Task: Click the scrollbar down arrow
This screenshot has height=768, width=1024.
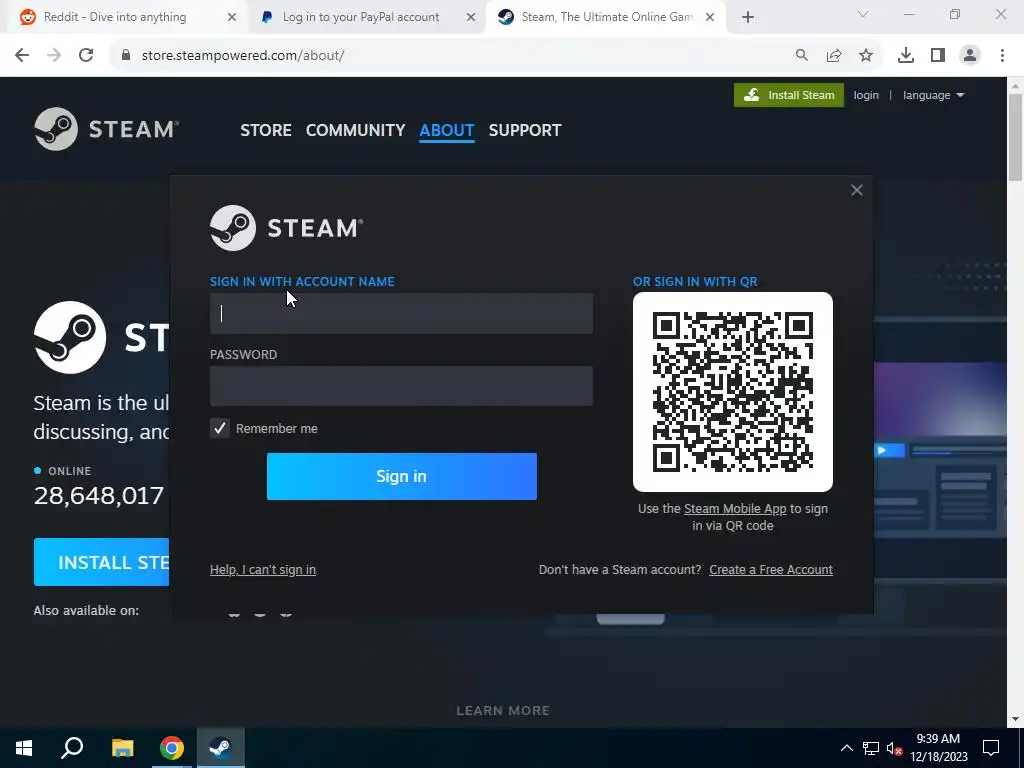Action: click(1016, 719)
